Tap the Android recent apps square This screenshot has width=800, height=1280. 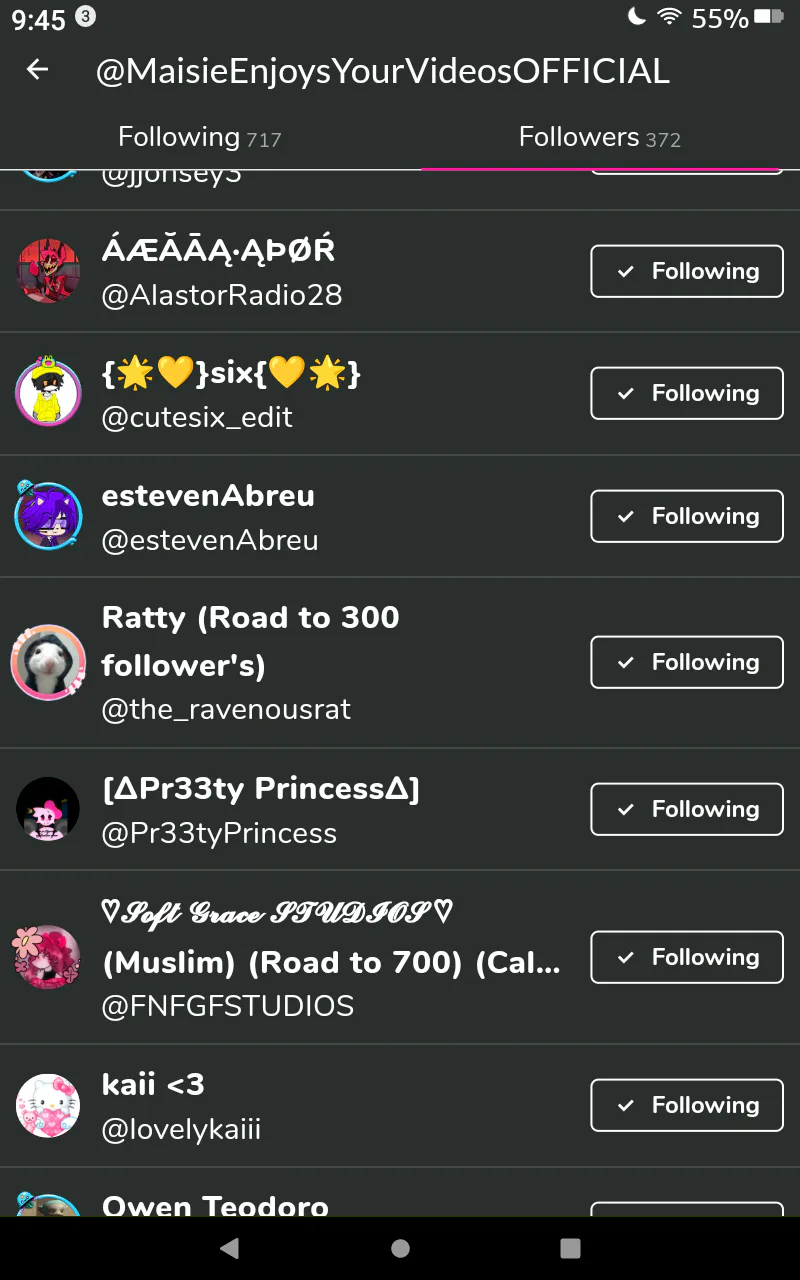click(570, 1248)
